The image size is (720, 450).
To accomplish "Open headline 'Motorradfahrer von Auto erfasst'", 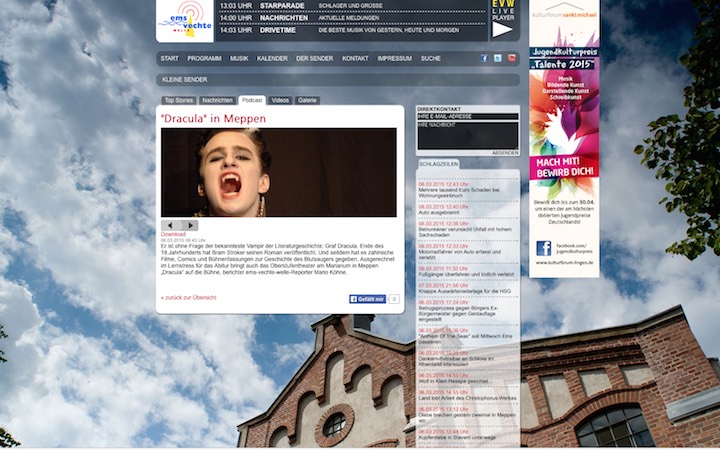I will (x=460, y=255).
